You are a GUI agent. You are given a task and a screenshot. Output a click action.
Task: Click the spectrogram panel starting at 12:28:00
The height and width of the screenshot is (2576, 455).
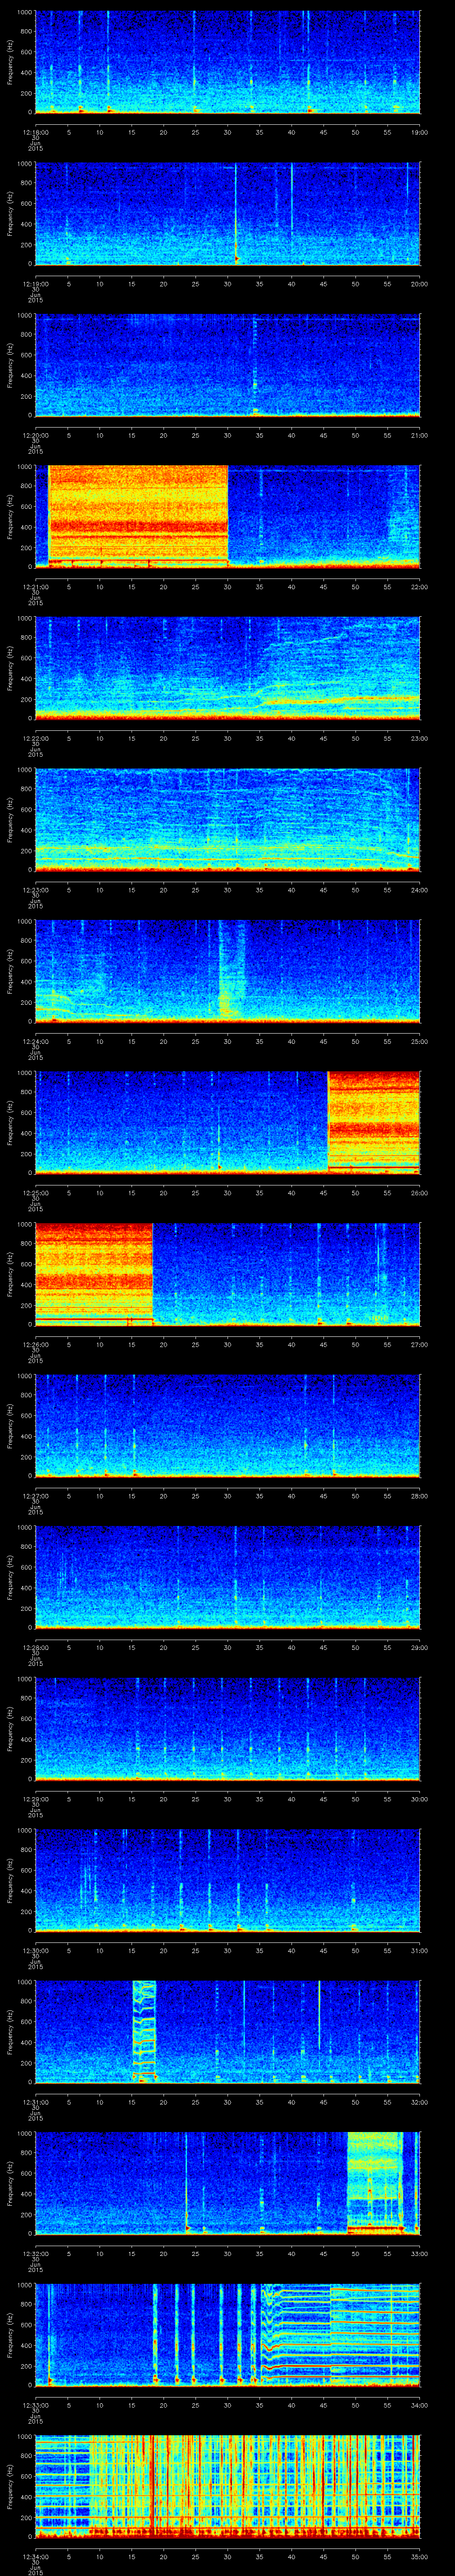(227, 1577)
